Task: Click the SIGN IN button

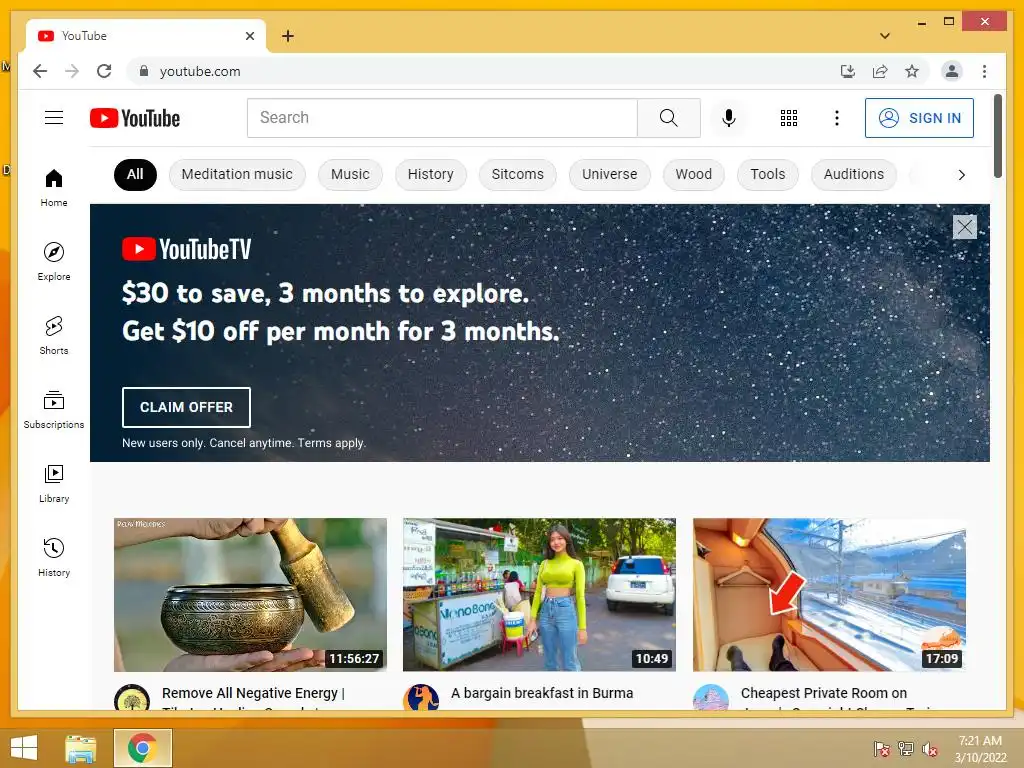Action: (919, 118)
